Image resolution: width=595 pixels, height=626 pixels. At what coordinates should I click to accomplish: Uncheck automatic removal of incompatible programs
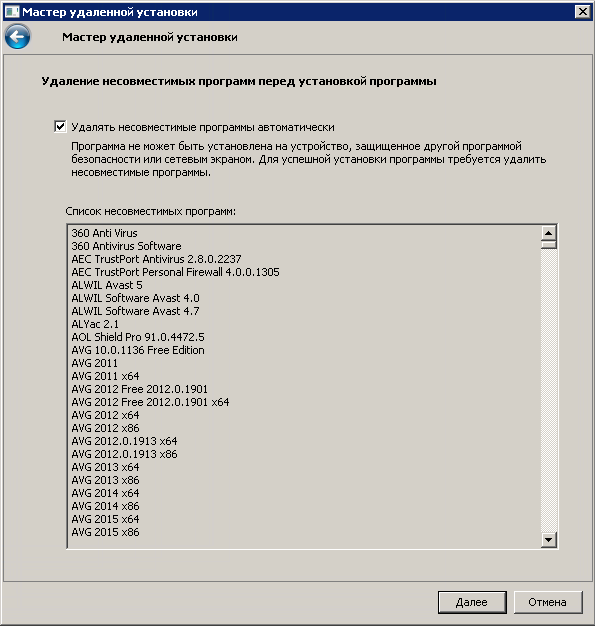60,127
